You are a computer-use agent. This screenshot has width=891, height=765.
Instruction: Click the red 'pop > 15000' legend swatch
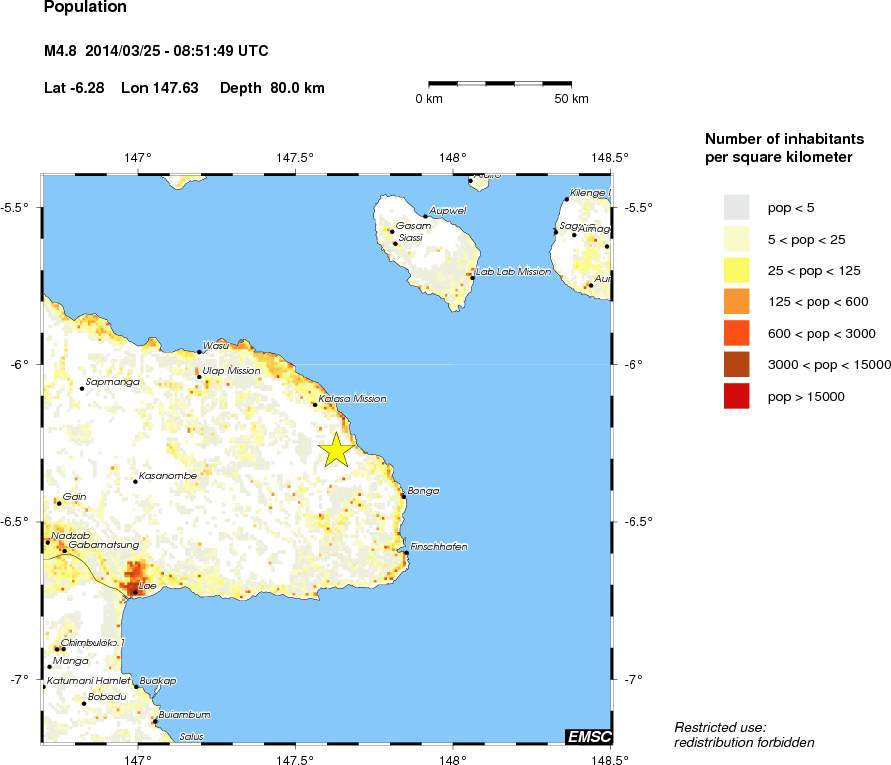736,396
